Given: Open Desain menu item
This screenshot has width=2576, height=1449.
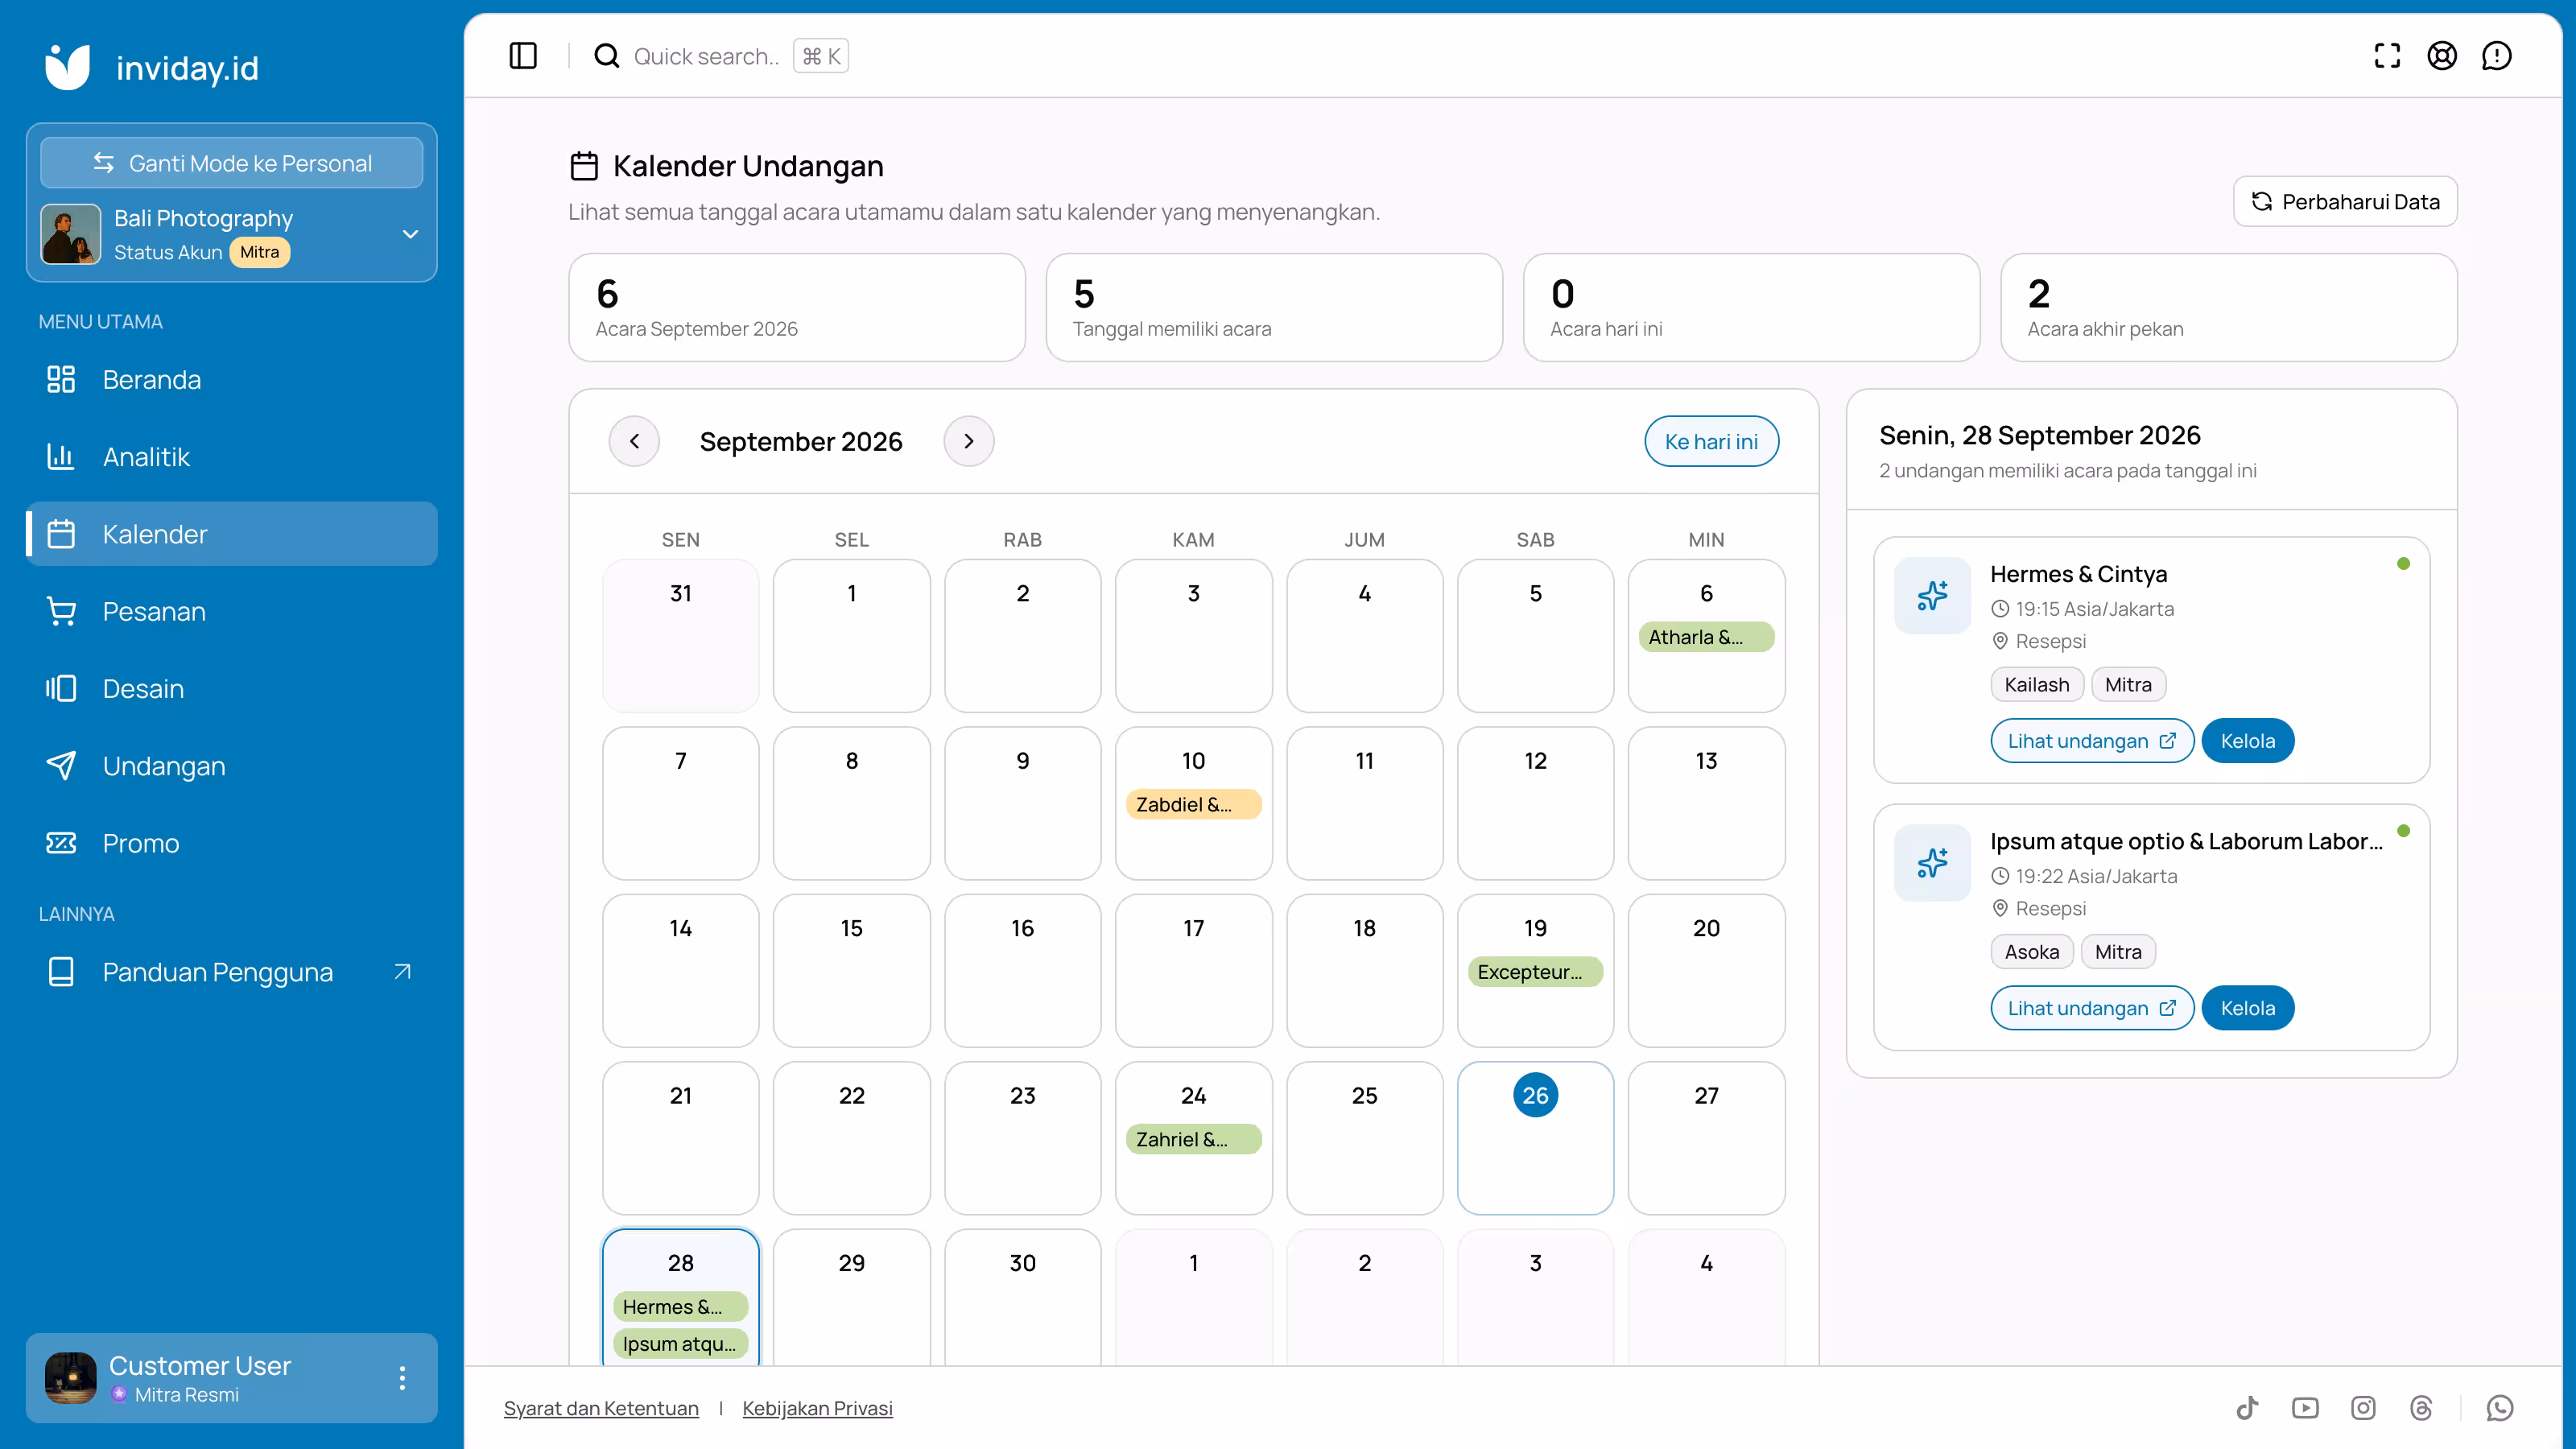Looking at the screenshot, I should pos(232,688).
